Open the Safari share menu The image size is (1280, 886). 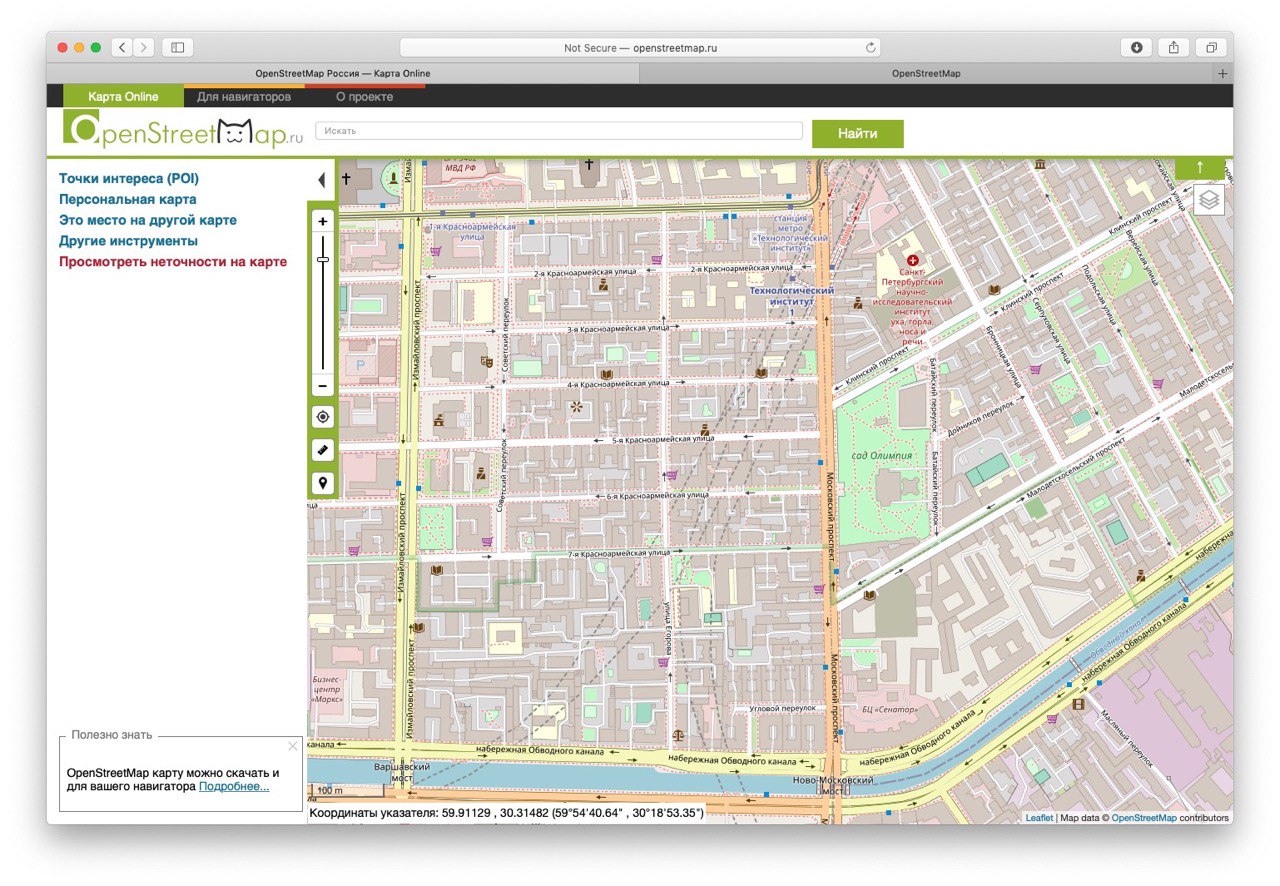[1174, 47]
